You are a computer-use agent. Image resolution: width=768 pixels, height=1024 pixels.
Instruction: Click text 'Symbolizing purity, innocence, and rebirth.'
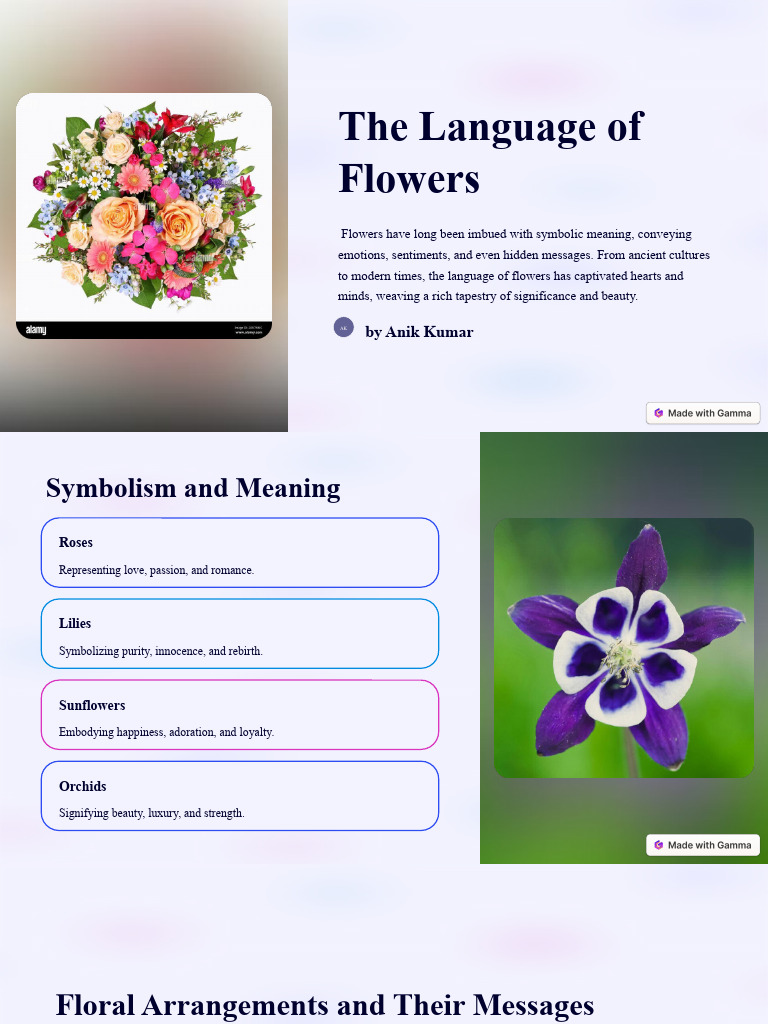click(161, 651)
